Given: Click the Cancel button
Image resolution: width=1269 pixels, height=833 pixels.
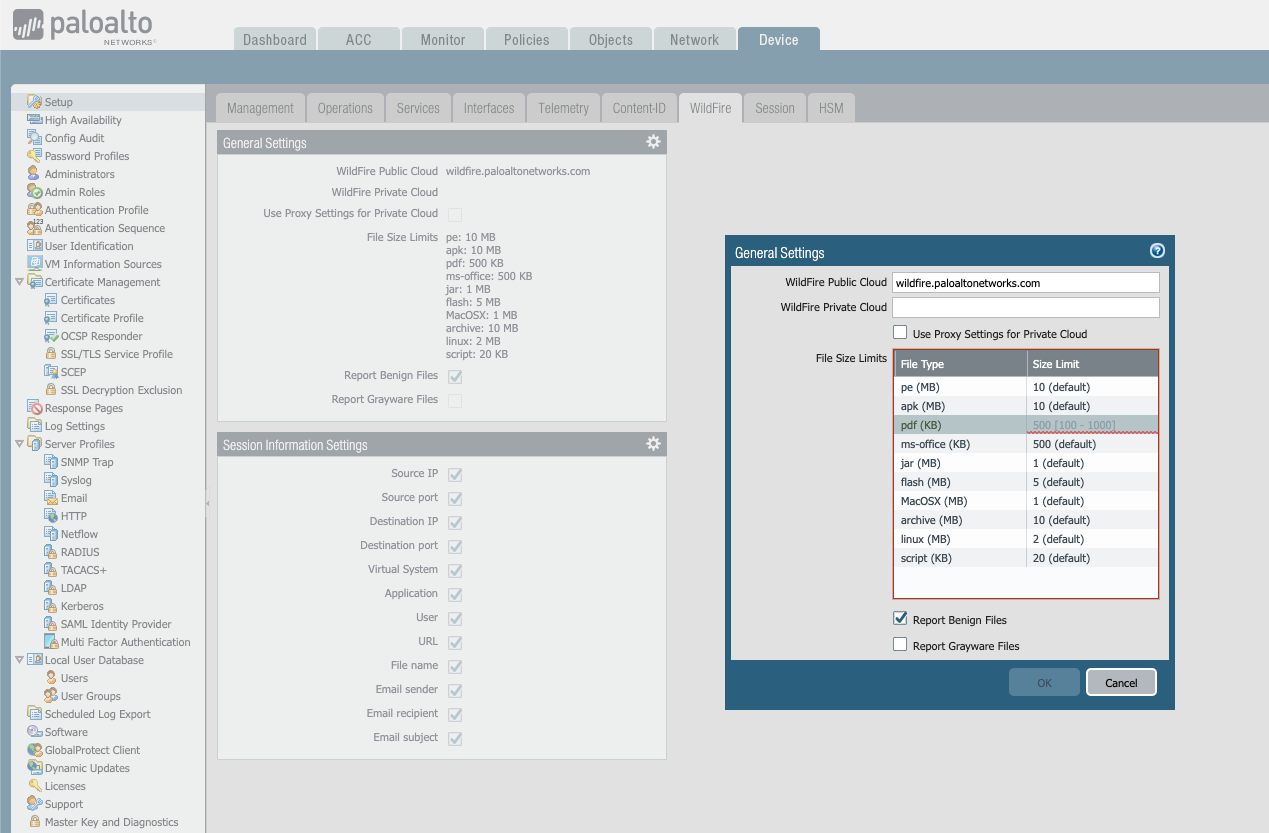Looking at the screenshot, I should pos(1121,682).
